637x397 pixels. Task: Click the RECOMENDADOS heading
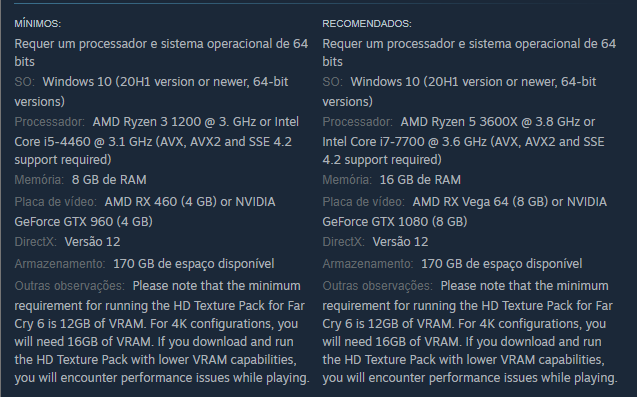pos(367,24)
